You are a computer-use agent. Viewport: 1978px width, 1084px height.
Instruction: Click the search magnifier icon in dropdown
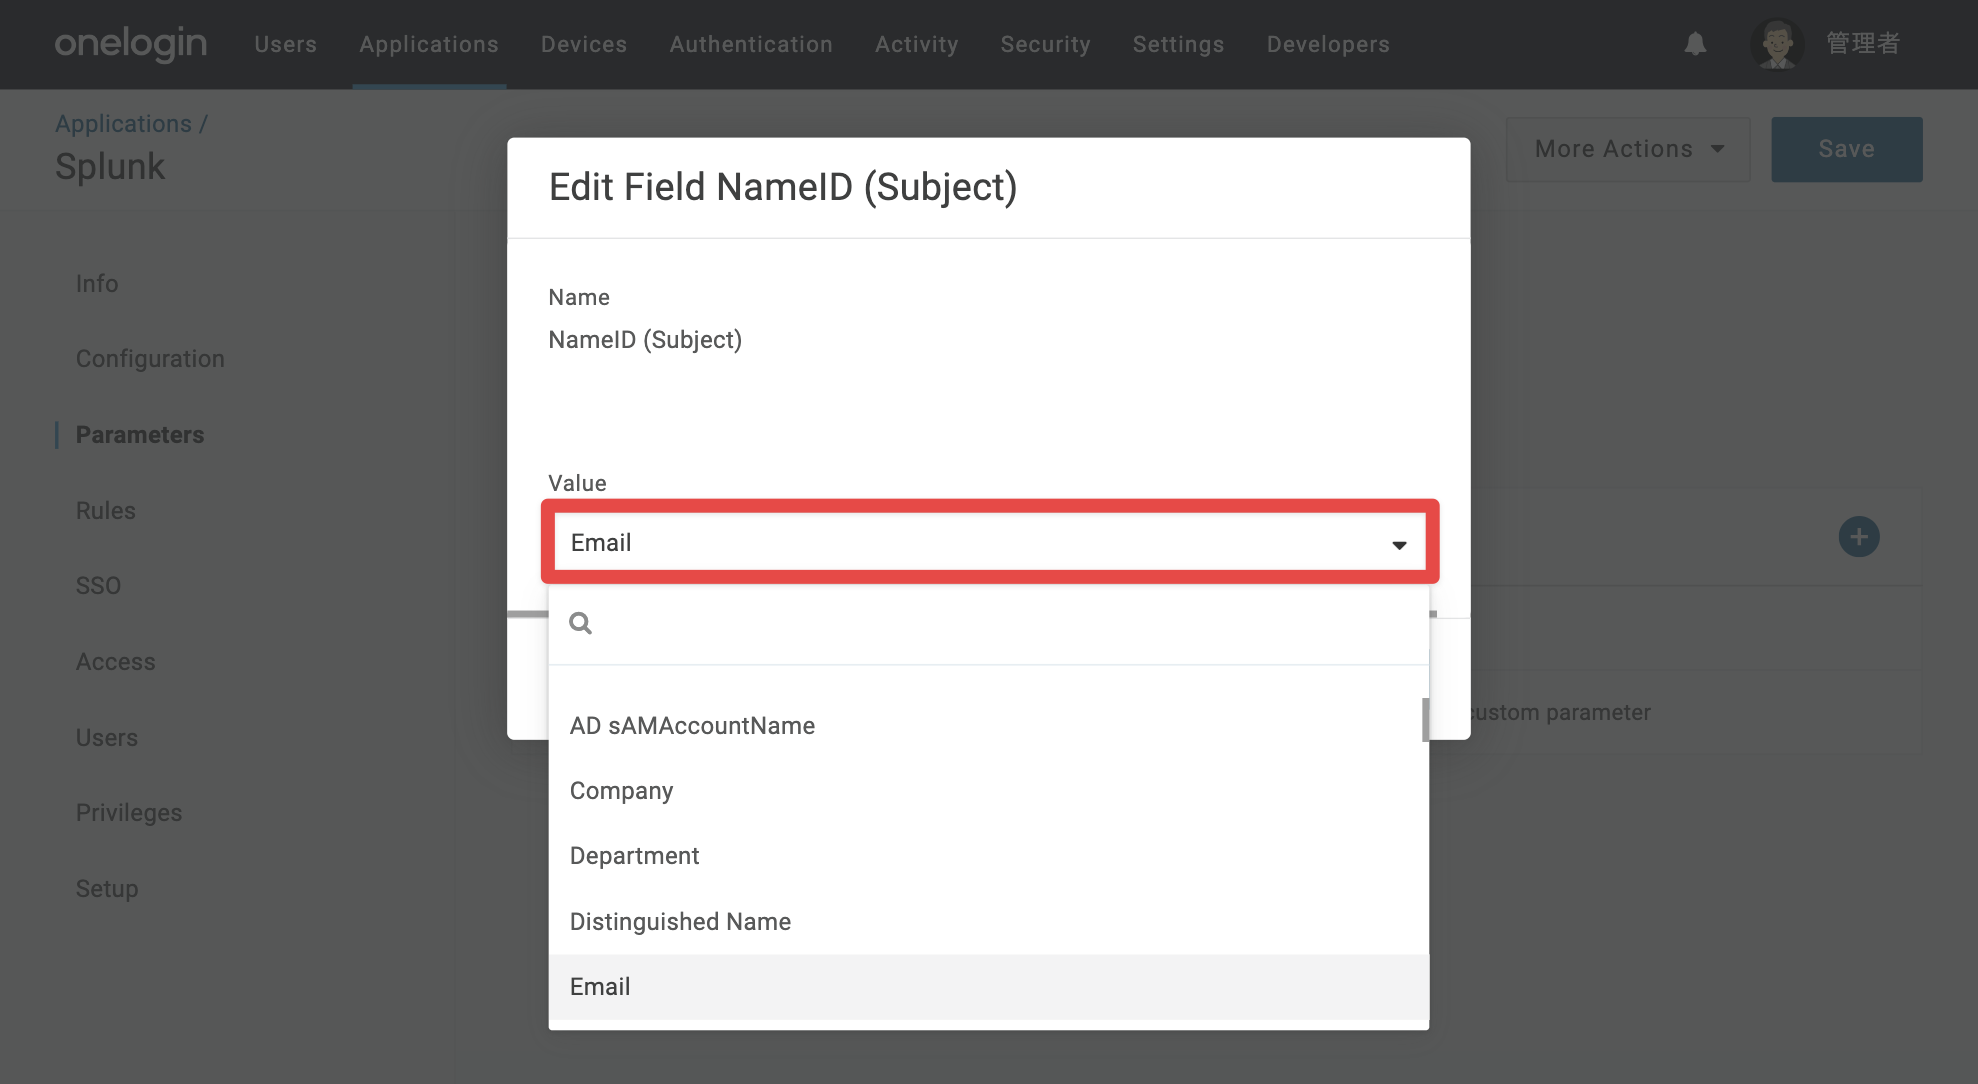point(580,624)
